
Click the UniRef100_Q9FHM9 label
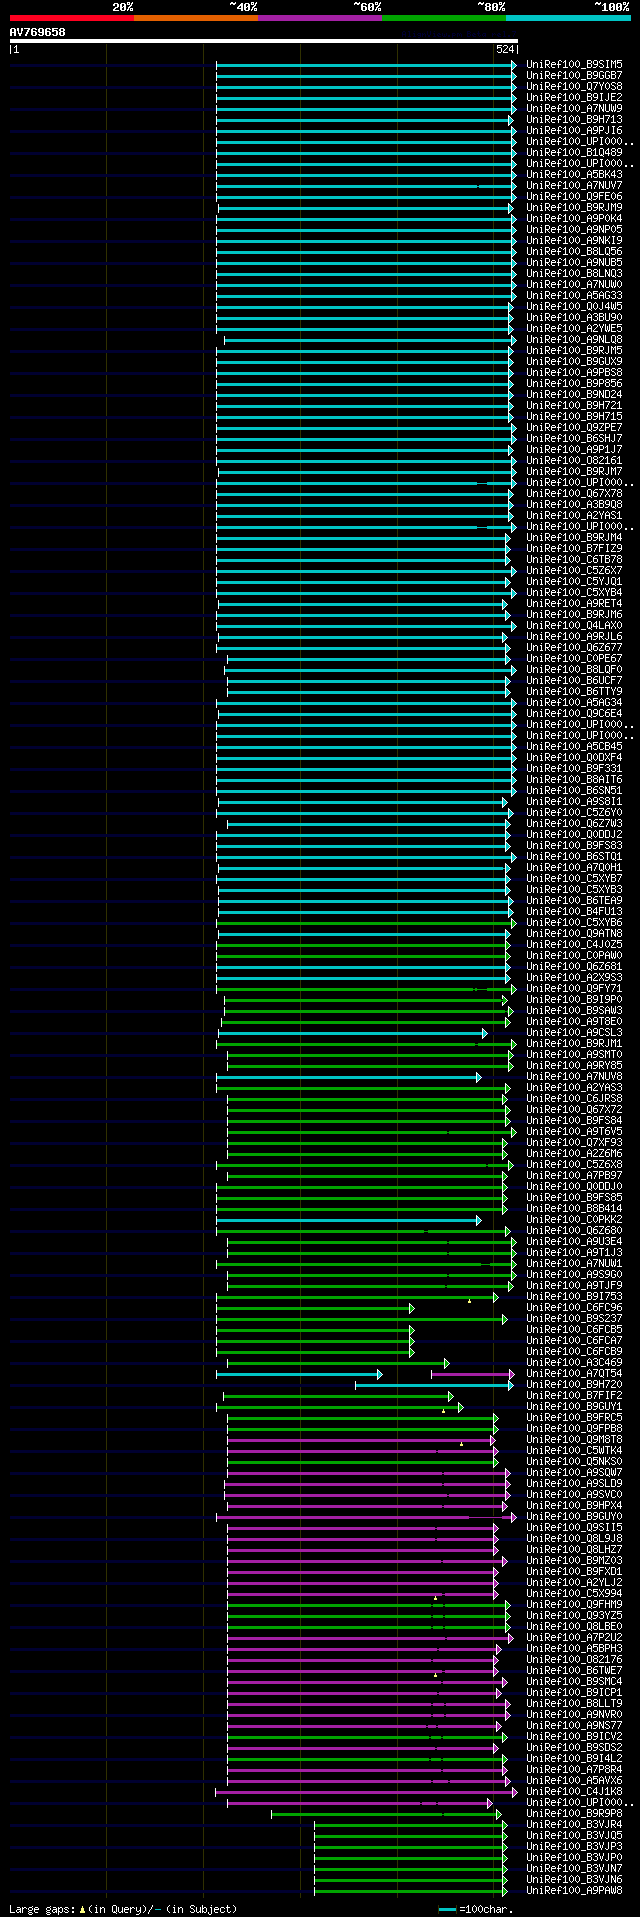(574, 1604)
